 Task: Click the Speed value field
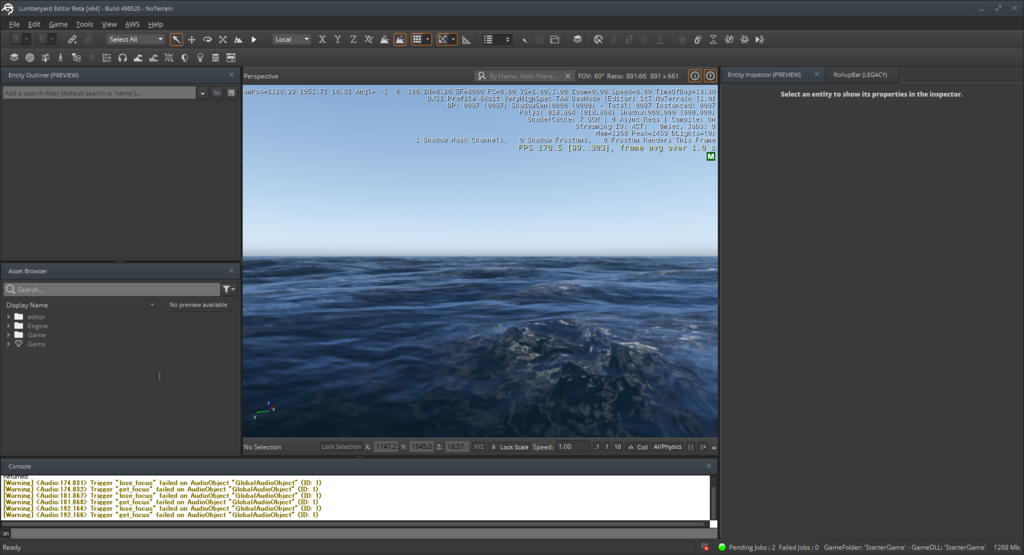click(572, 447)
